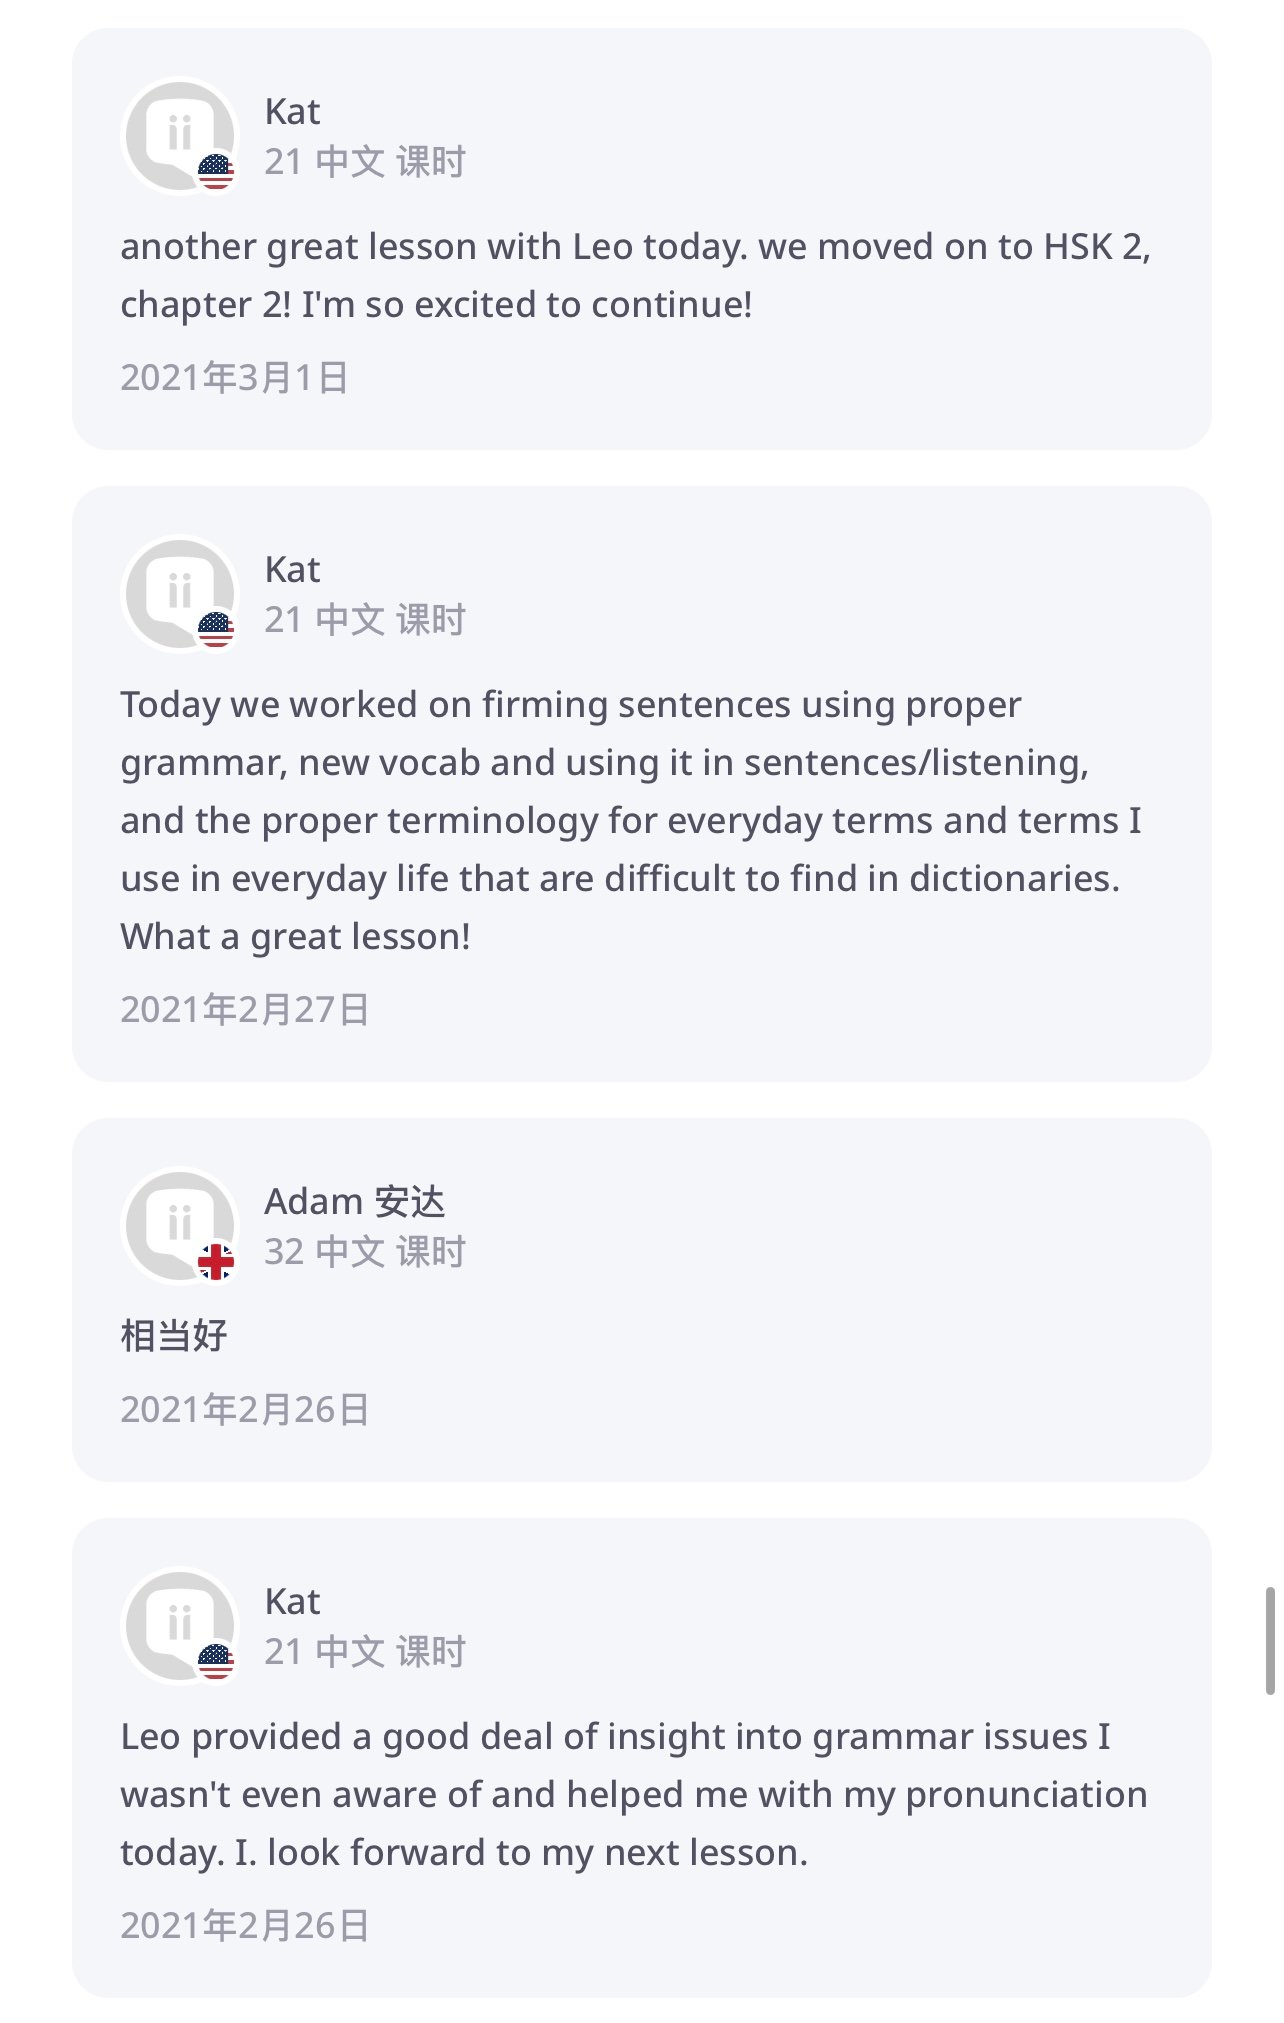Viewport: 1284px width, 2023px height.
Task: Click the vertical scrollbar thumb
Action: tap(1269, 1640)
